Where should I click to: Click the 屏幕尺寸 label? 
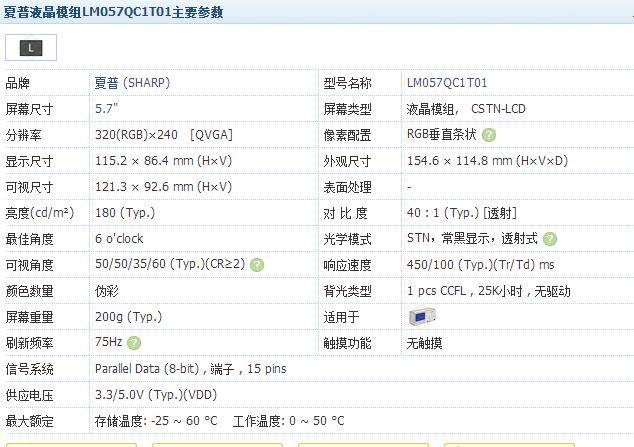coord(29,109)
